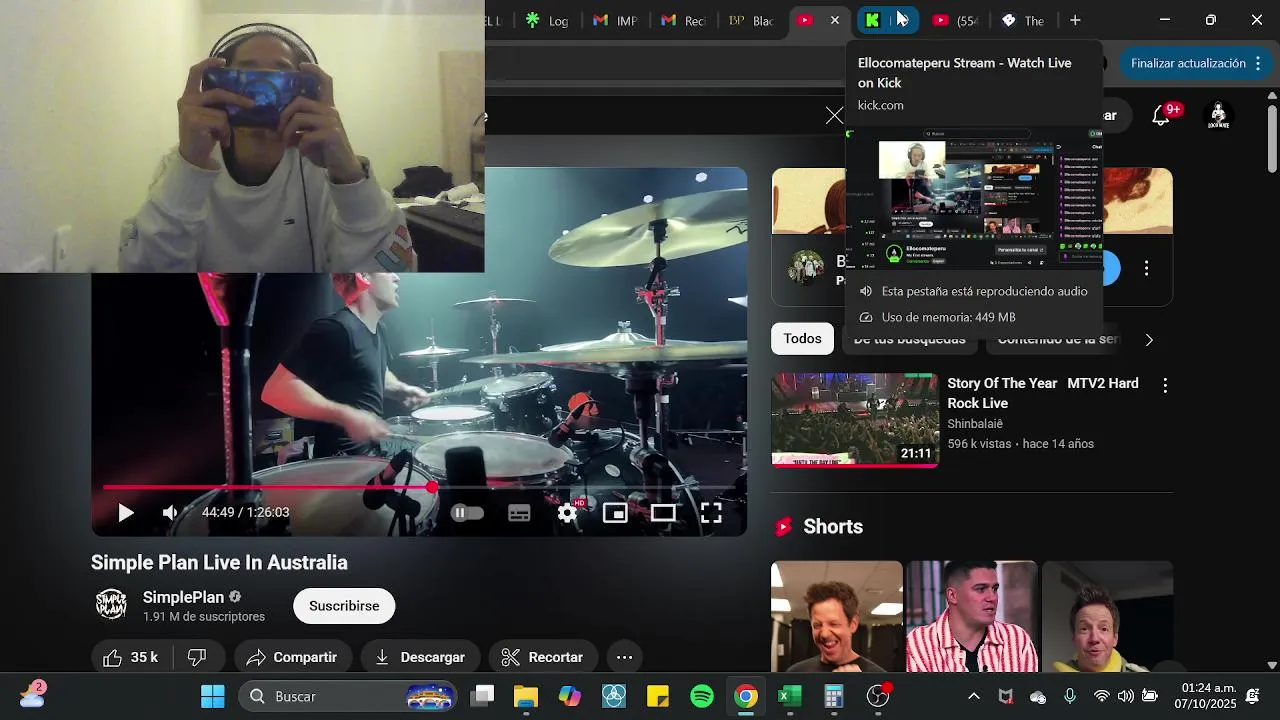The width and height of the screenshot is (1280, 720).
Task: Open the SimplePlan channel avatar
Action: (x=111, y=604)
